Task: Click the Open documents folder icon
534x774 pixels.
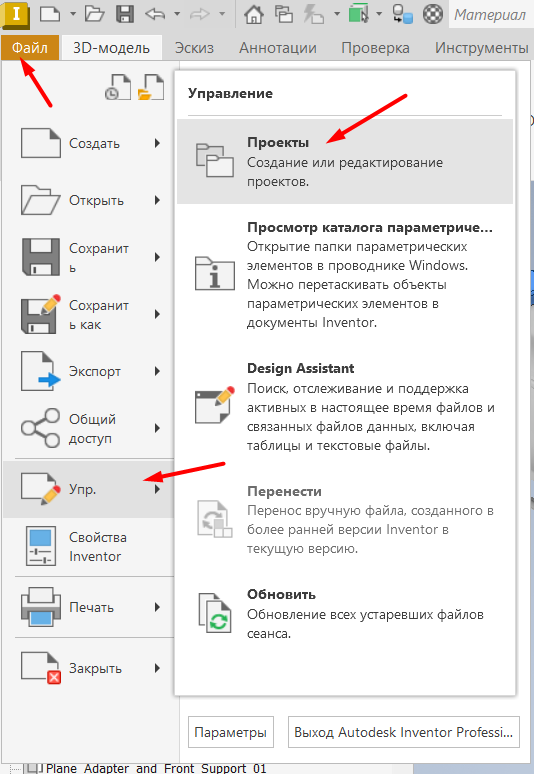Action: (151, 87)
